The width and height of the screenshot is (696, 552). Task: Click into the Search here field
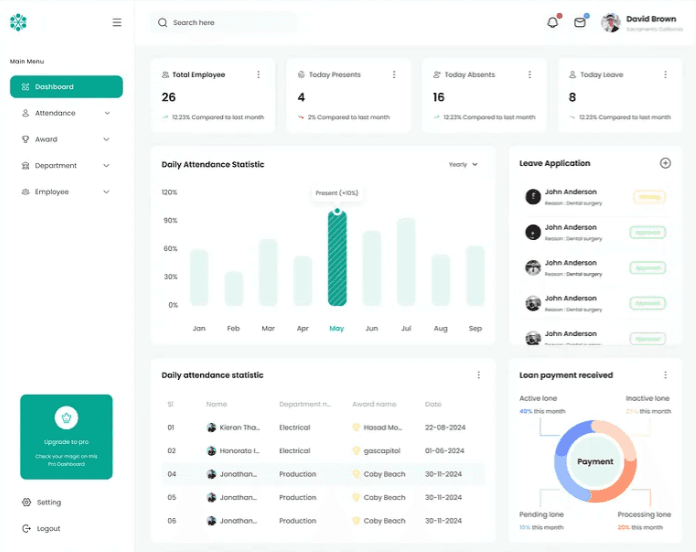224,22
